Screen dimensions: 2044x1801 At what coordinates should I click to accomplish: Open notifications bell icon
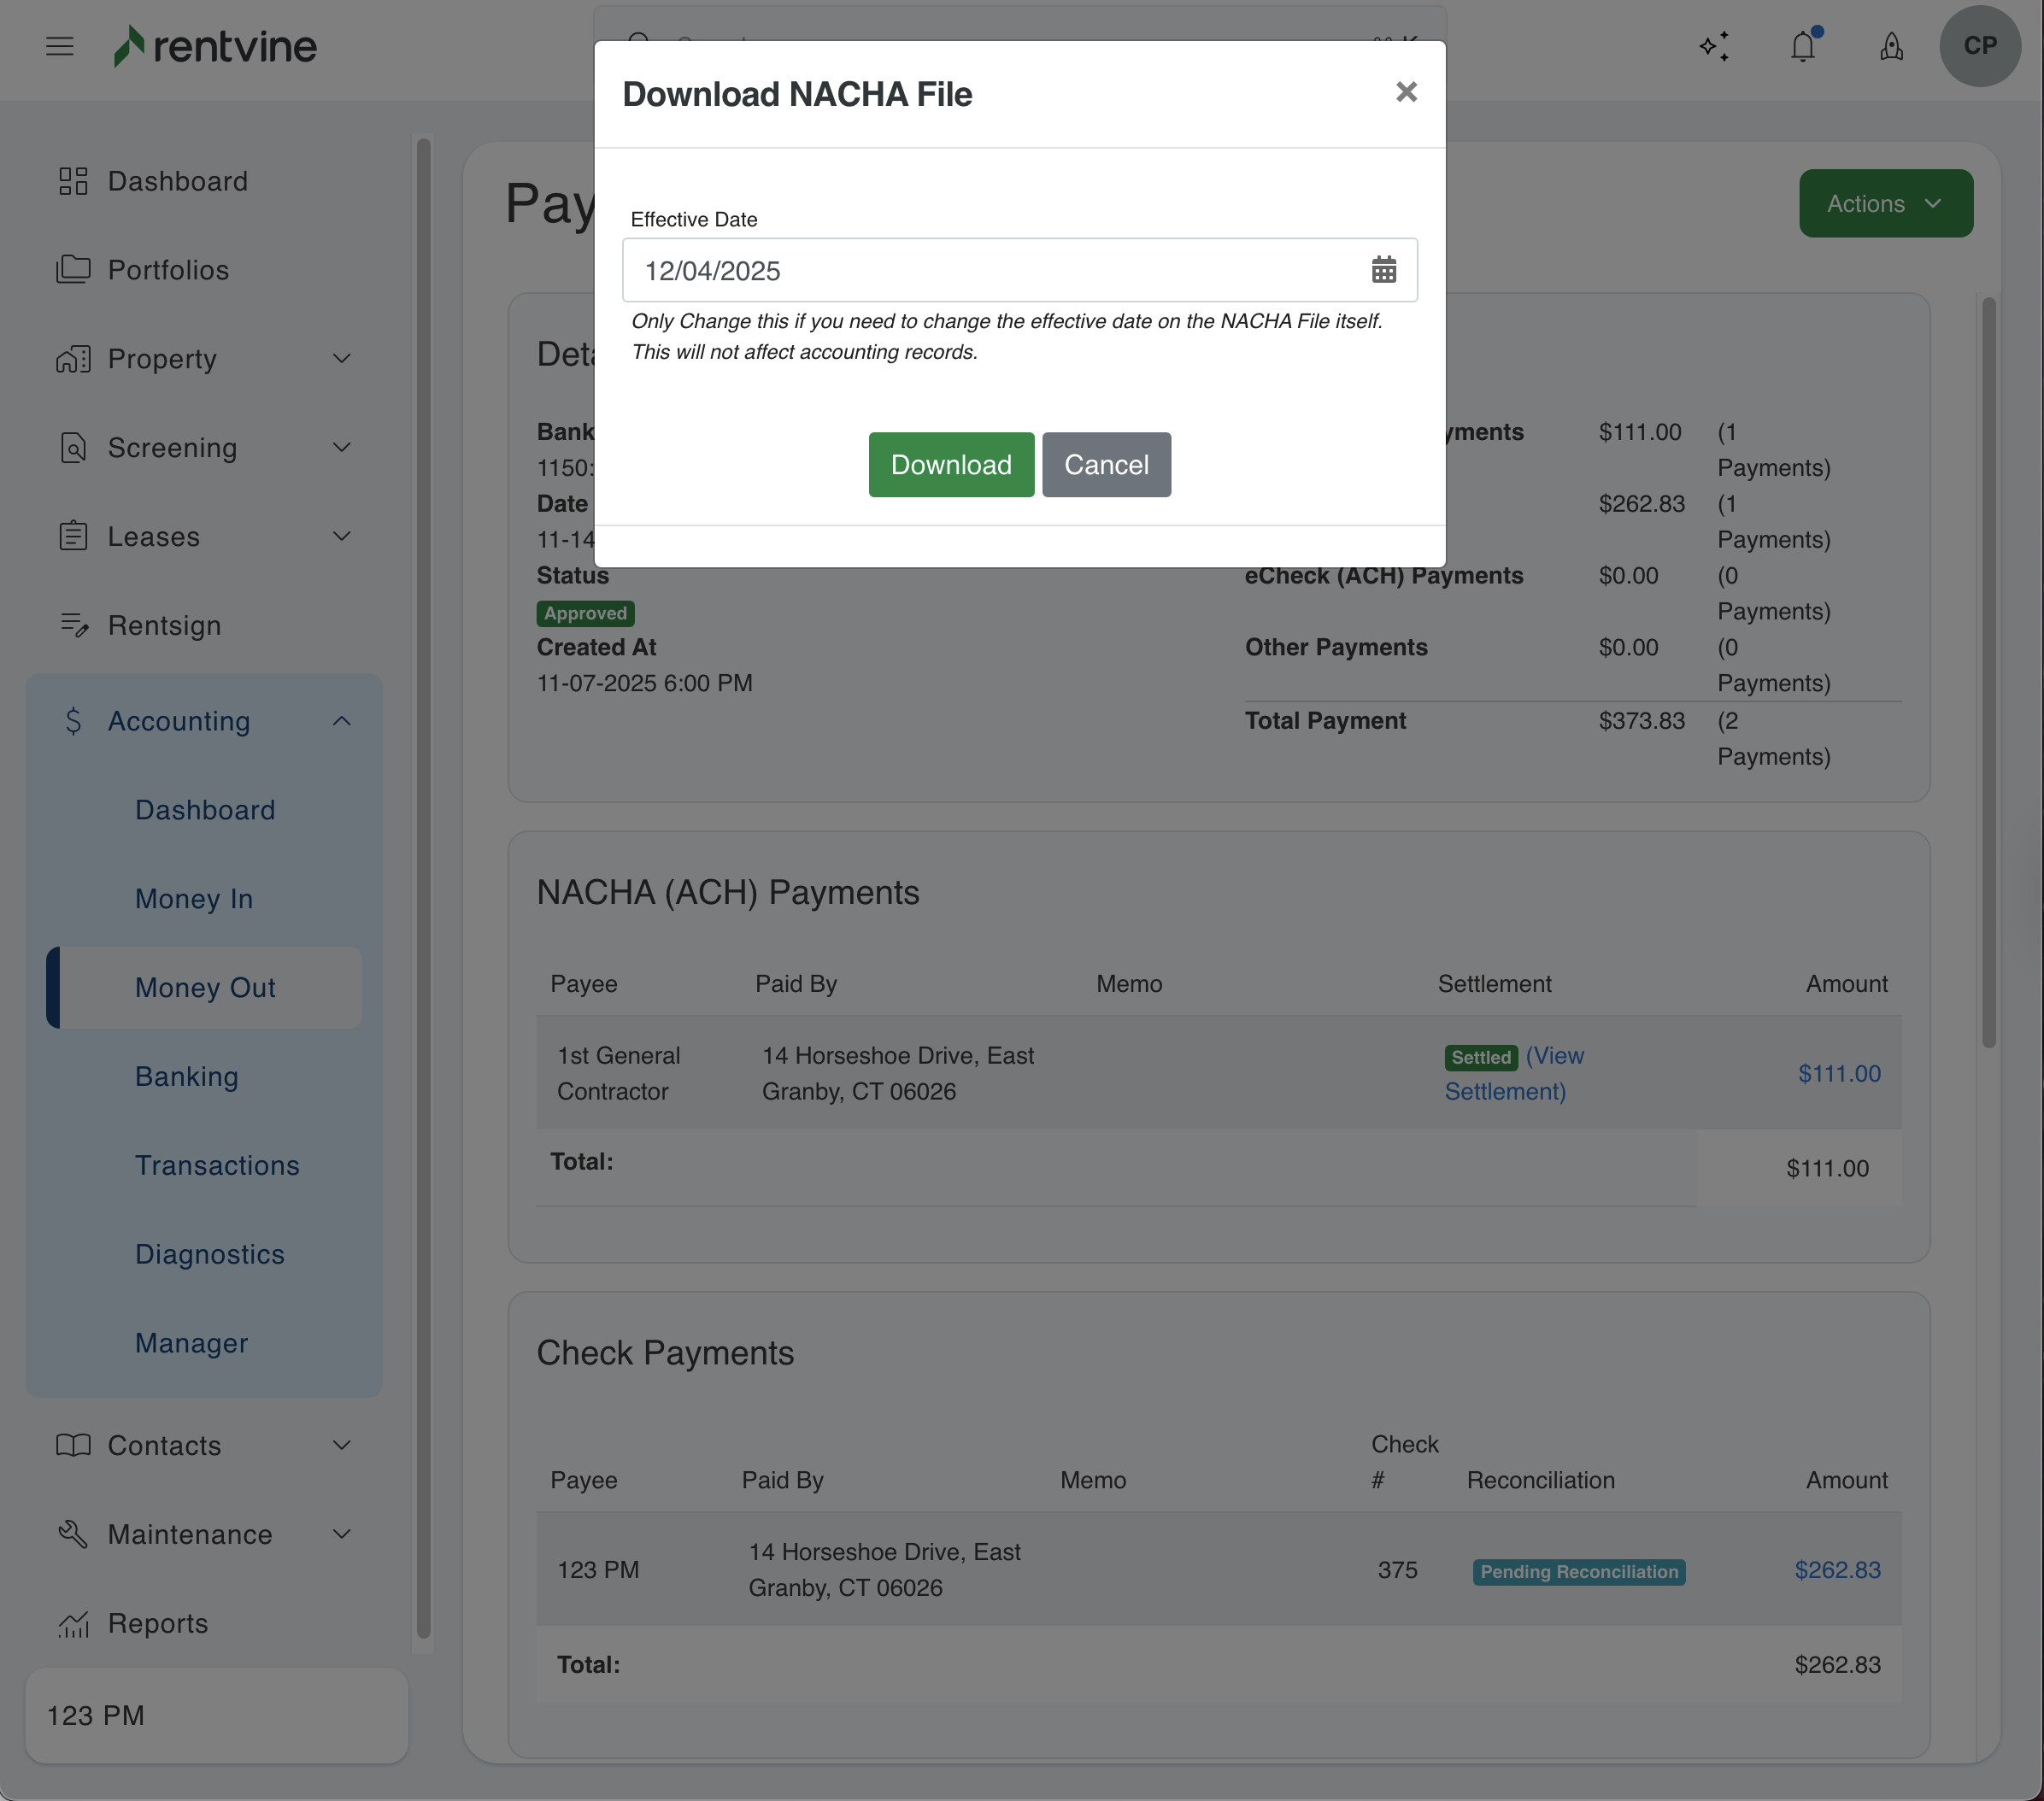(x=1802, y=46)
